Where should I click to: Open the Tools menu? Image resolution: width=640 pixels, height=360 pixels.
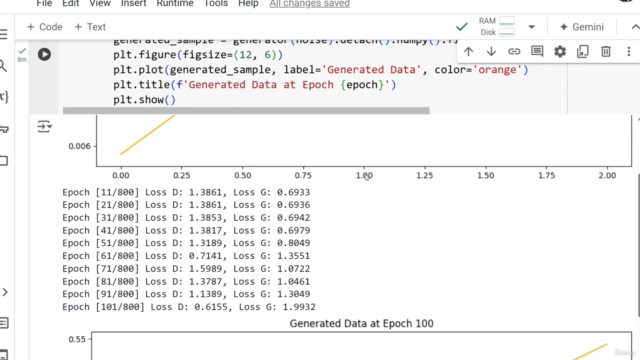pyautogui.click(x=216, y=4)
